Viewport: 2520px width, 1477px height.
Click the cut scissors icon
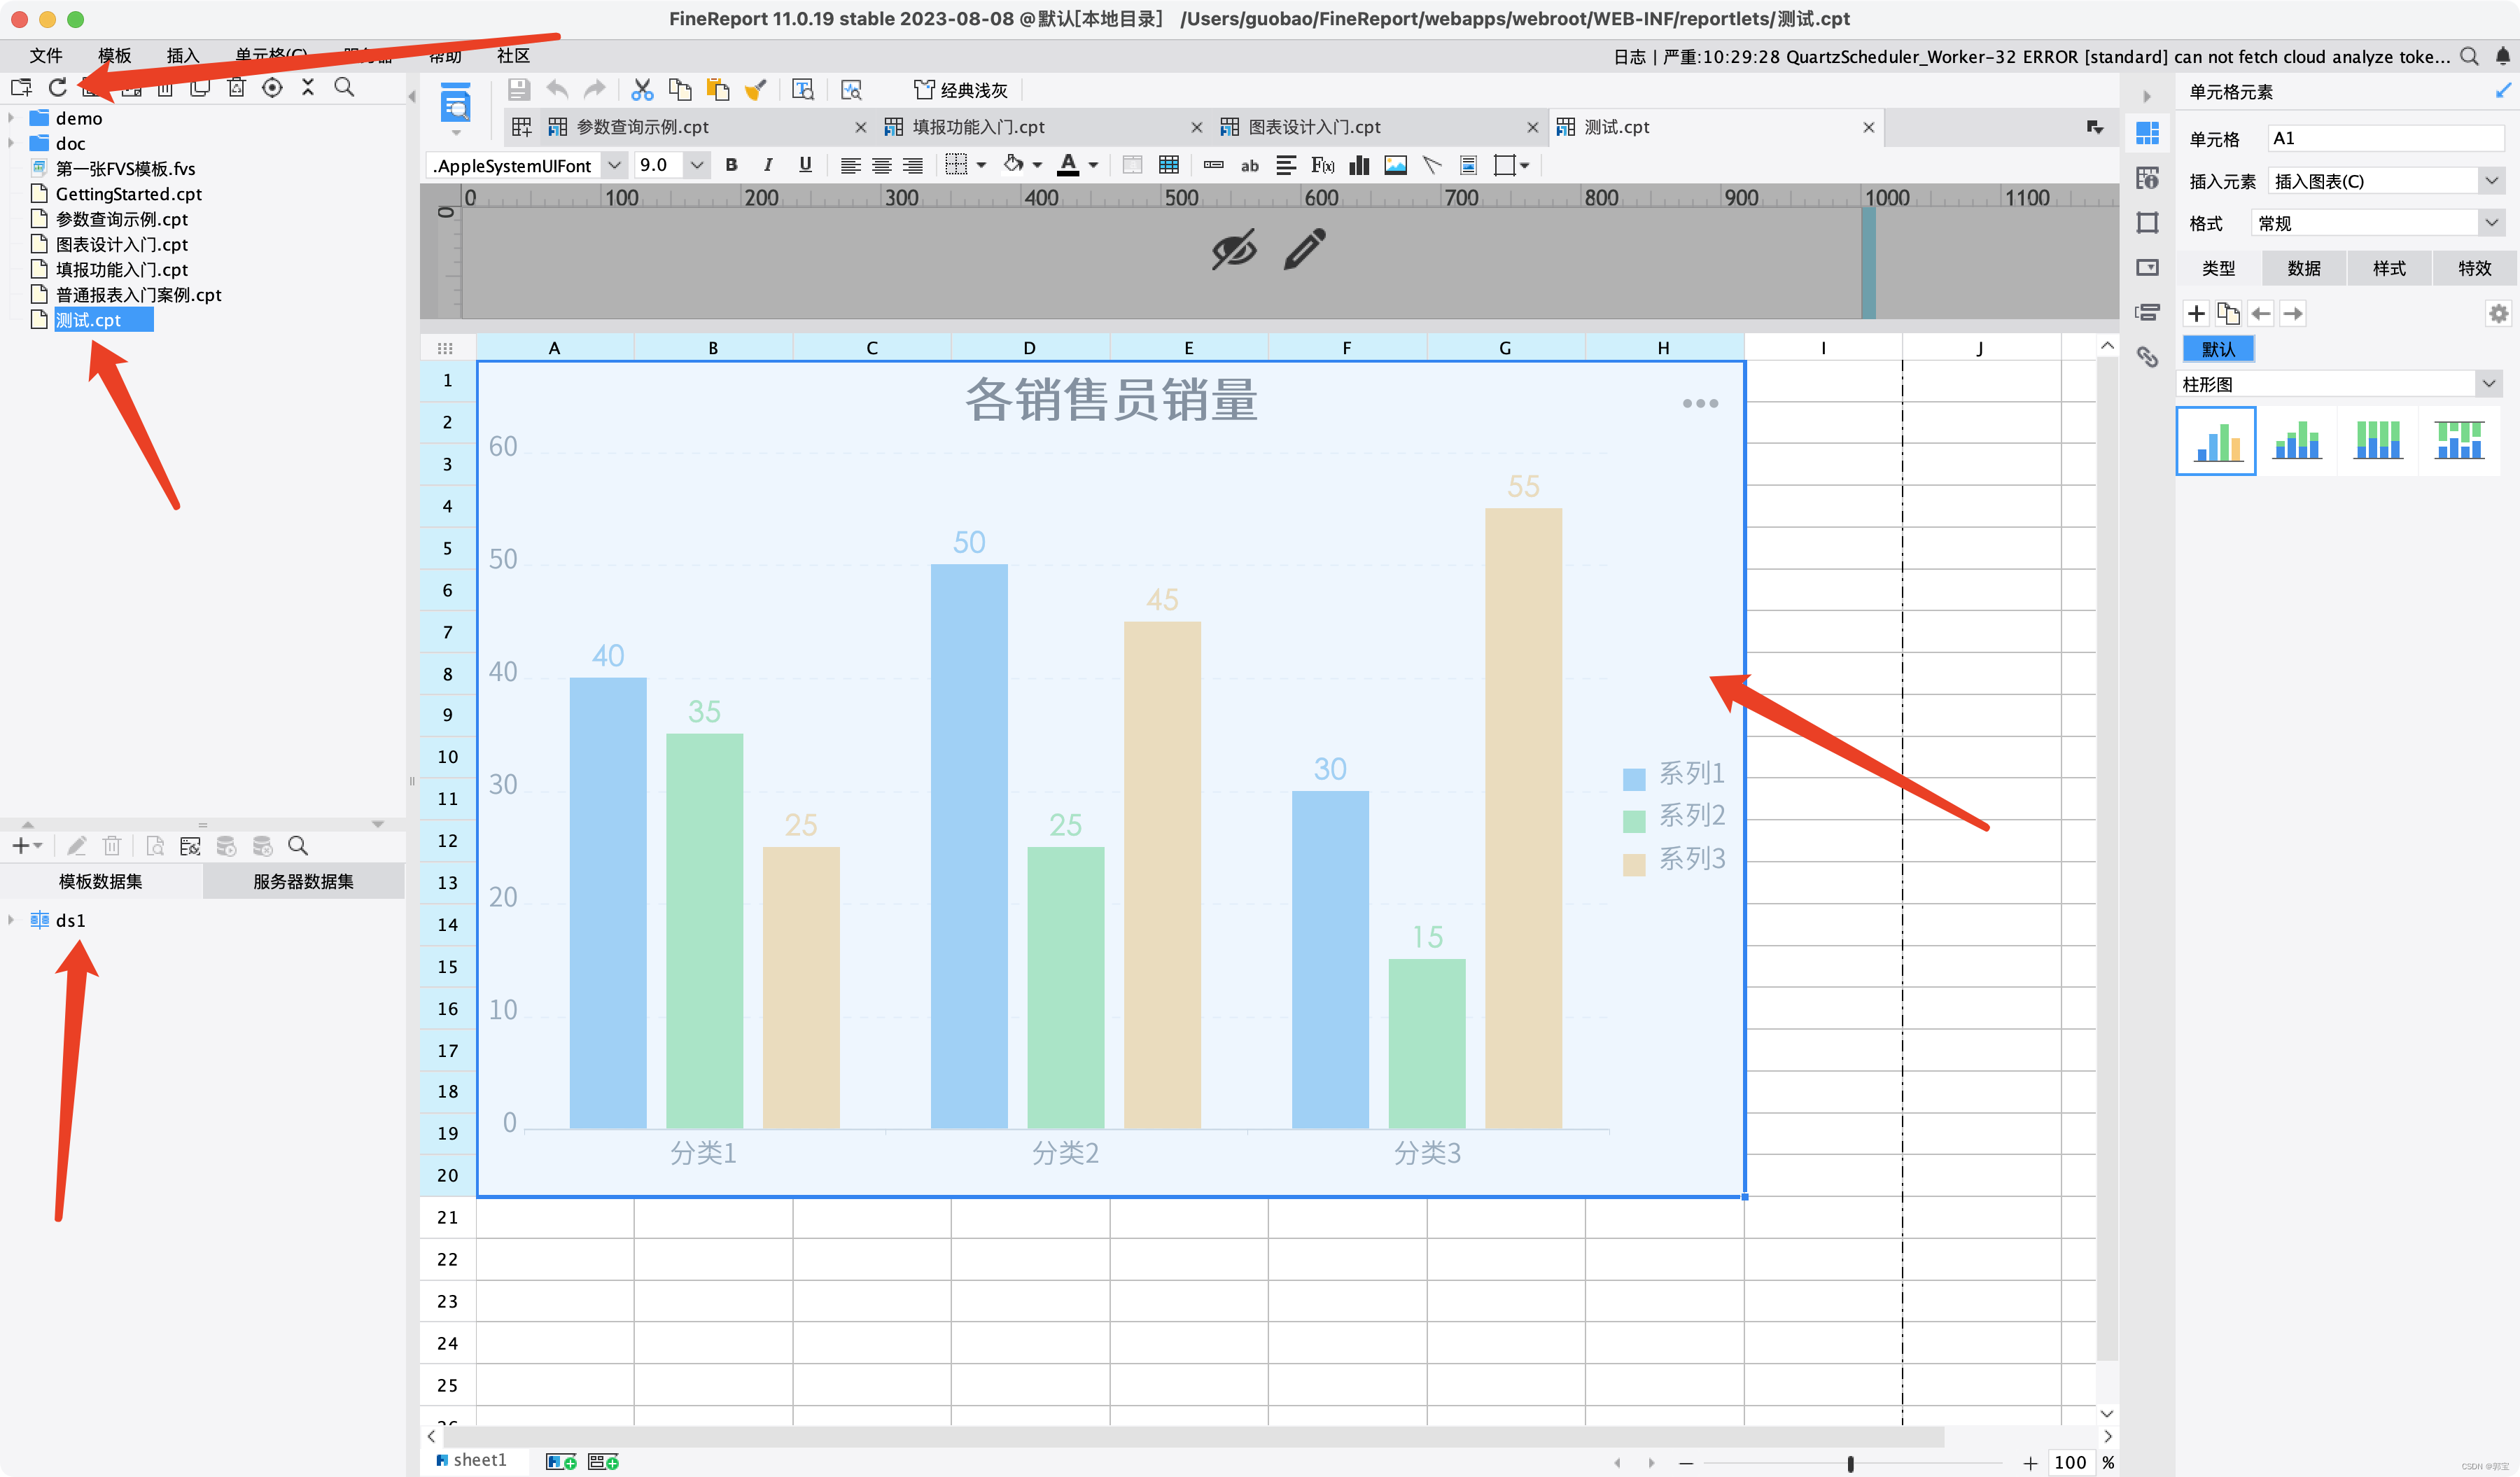641,90
